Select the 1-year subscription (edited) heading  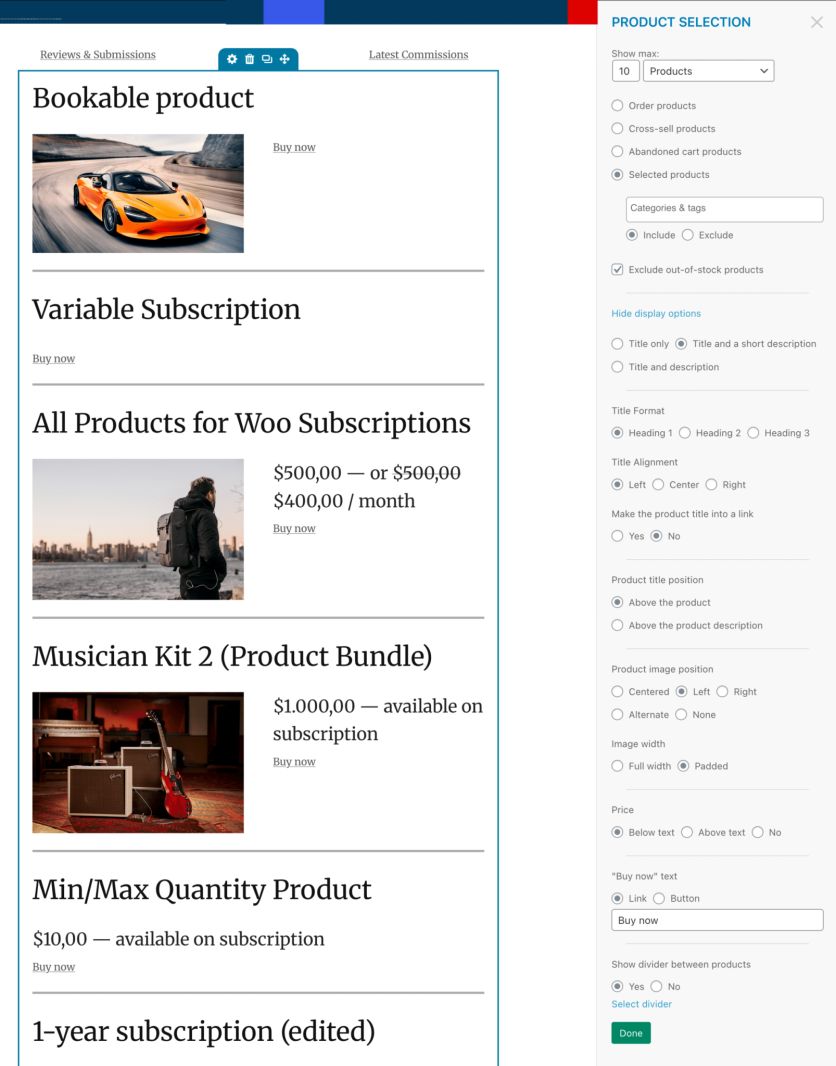click(x=204, y=1031)
